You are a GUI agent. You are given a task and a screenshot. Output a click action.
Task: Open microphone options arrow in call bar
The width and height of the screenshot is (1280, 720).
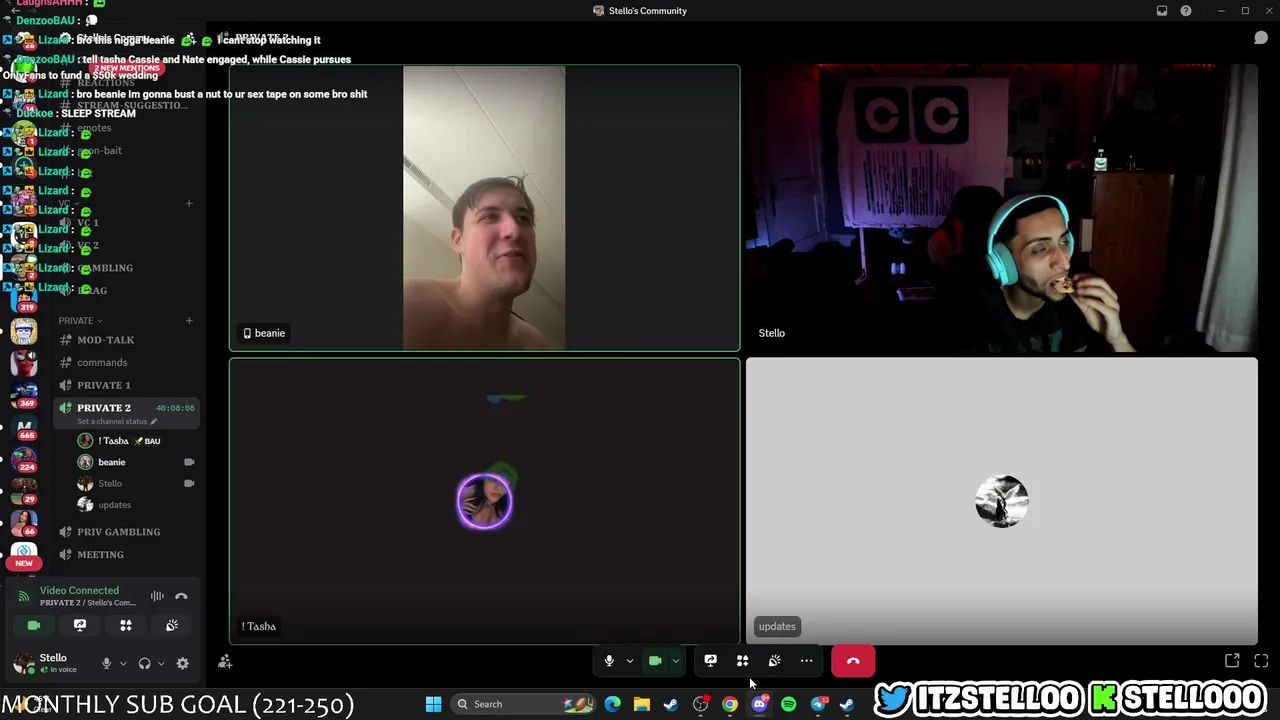[x=629, y=661]
